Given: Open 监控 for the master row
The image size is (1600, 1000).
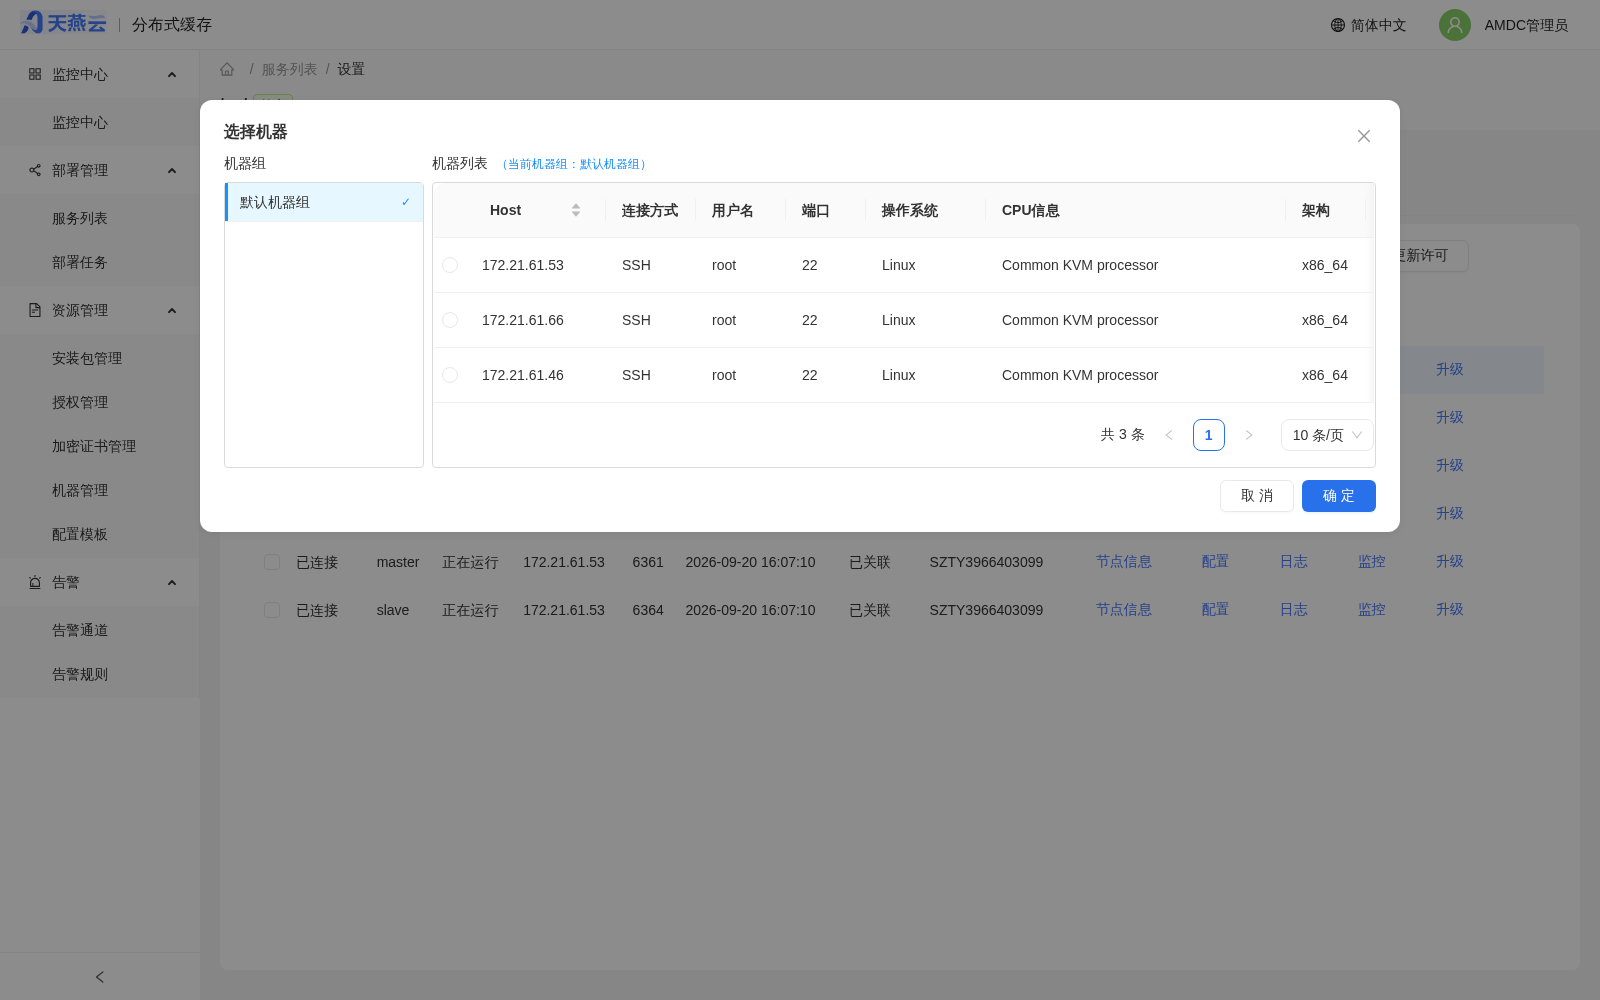Looking at the screenshot, I should [x=1372, y=562].
